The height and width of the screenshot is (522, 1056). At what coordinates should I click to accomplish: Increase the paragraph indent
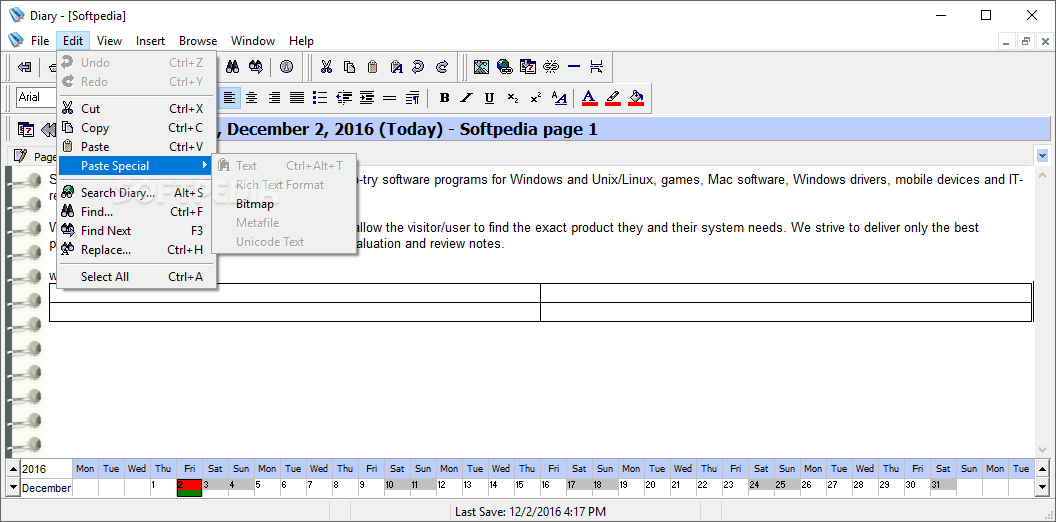[366, 98]
